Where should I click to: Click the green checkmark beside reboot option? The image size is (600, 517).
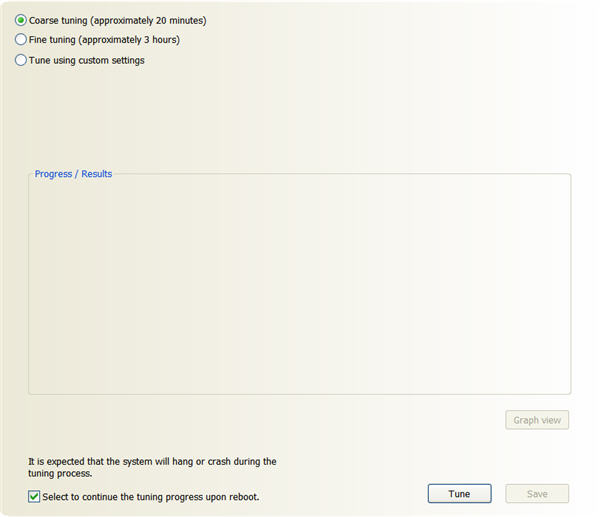click(34, 496)
